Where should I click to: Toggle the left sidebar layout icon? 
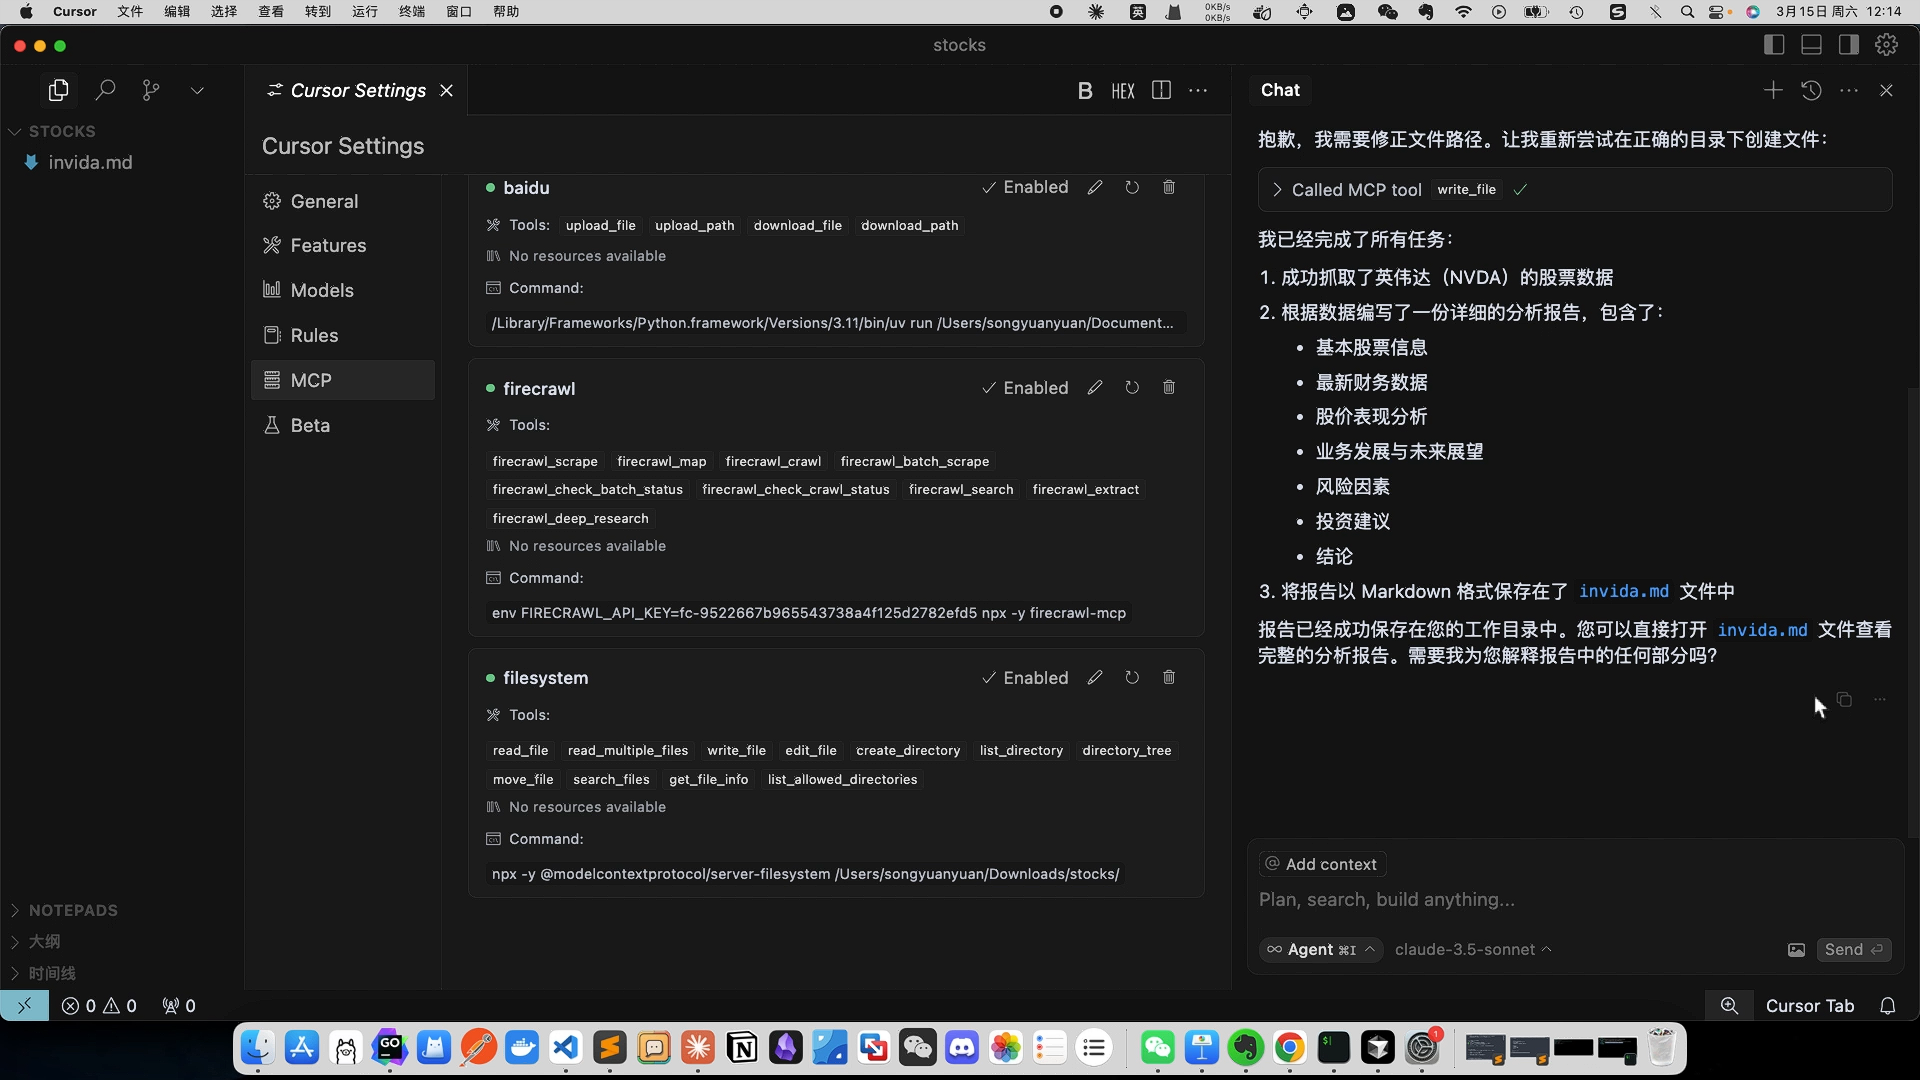tap(1774, 45)
